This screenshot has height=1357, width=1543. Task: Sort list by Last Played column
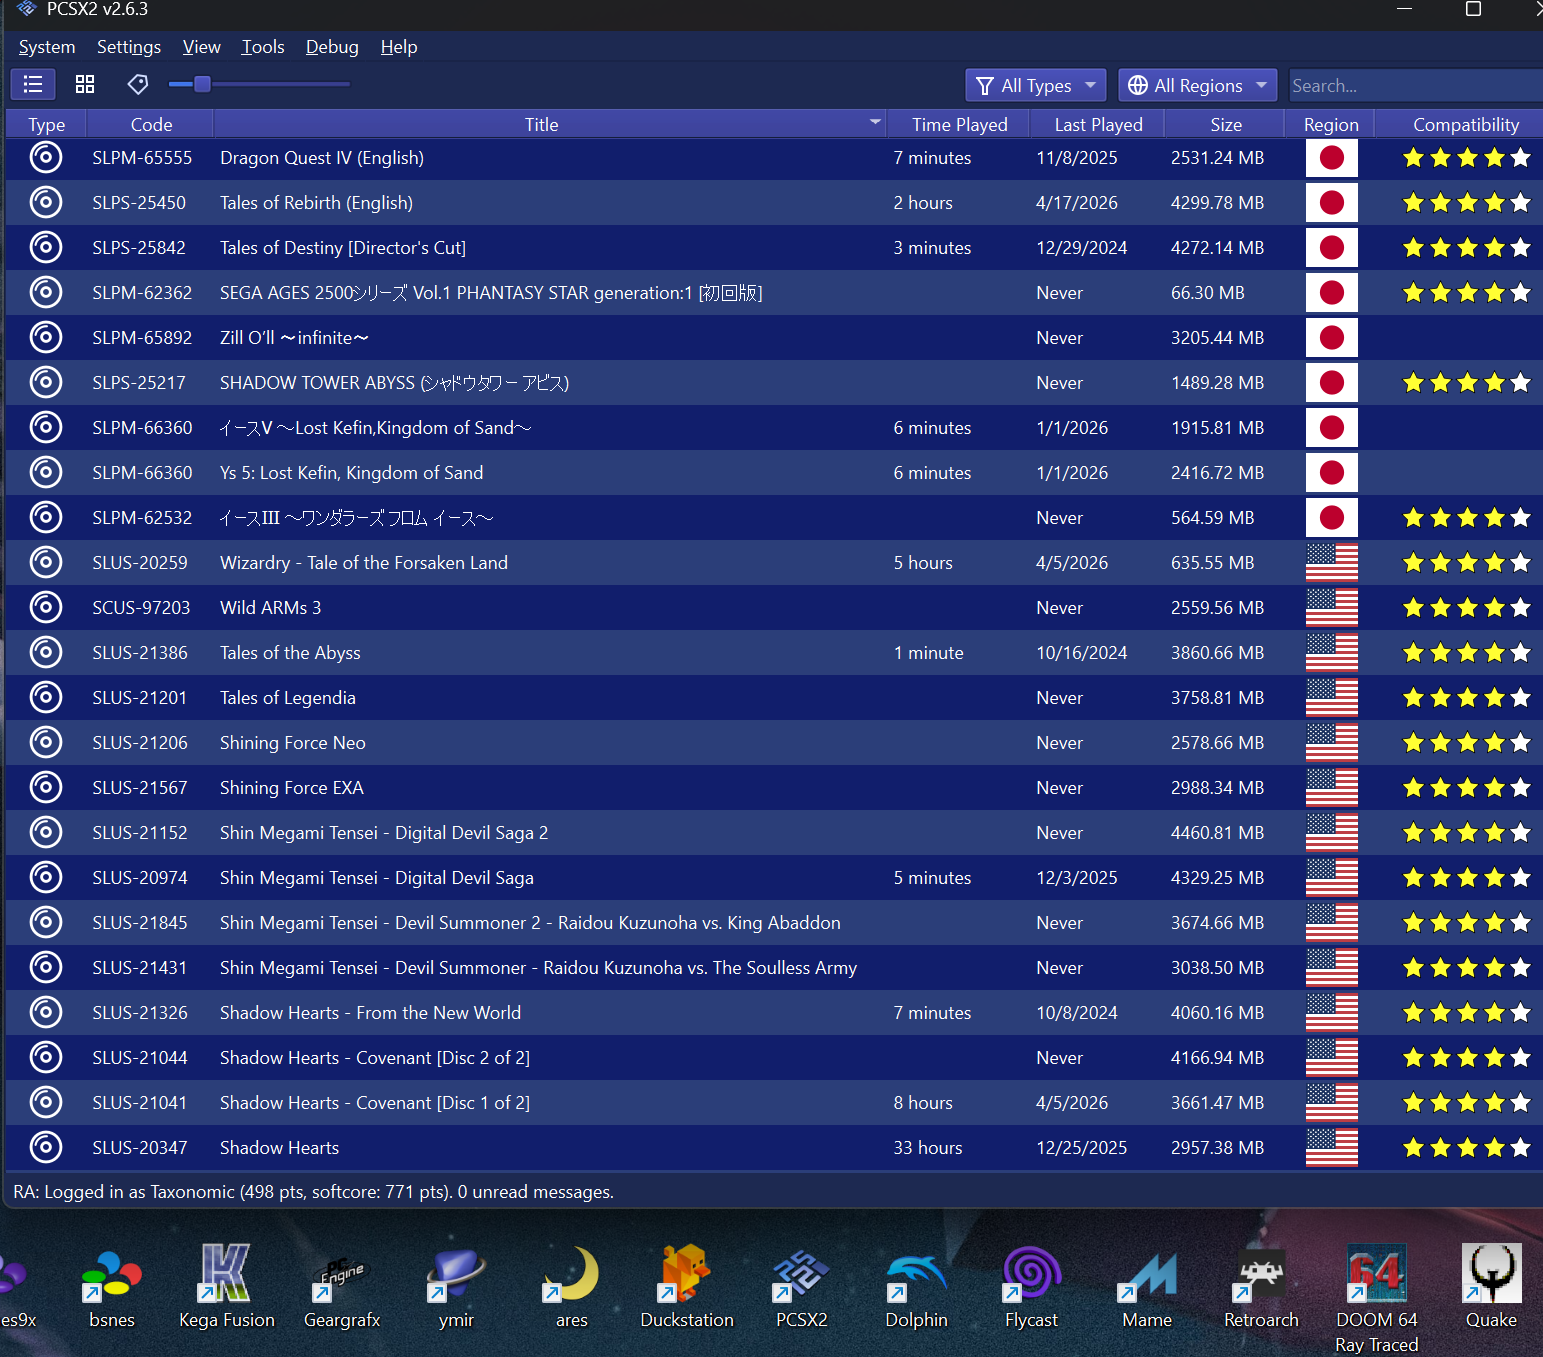click(1098, 124)
